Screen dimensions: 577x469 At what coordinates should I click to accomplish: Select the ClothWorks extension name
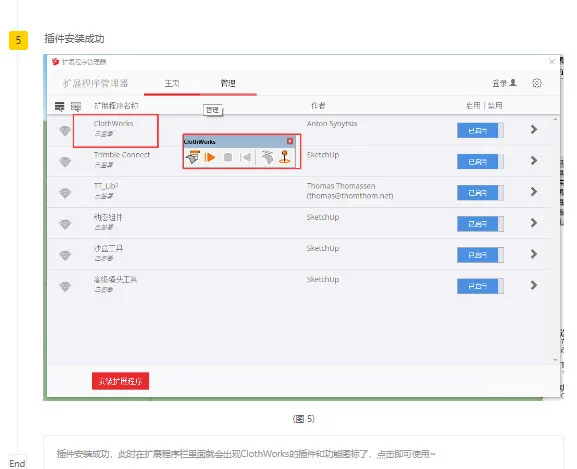[x=113, y=124]
